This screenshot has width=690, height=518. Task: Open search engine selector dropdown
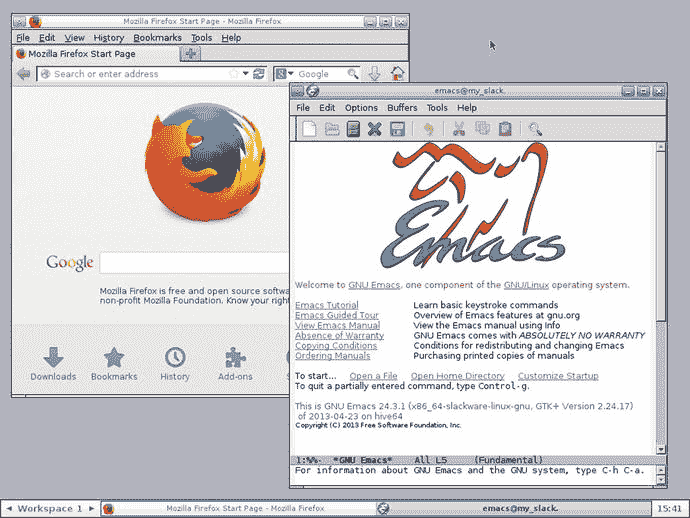(x=284, y=73)
